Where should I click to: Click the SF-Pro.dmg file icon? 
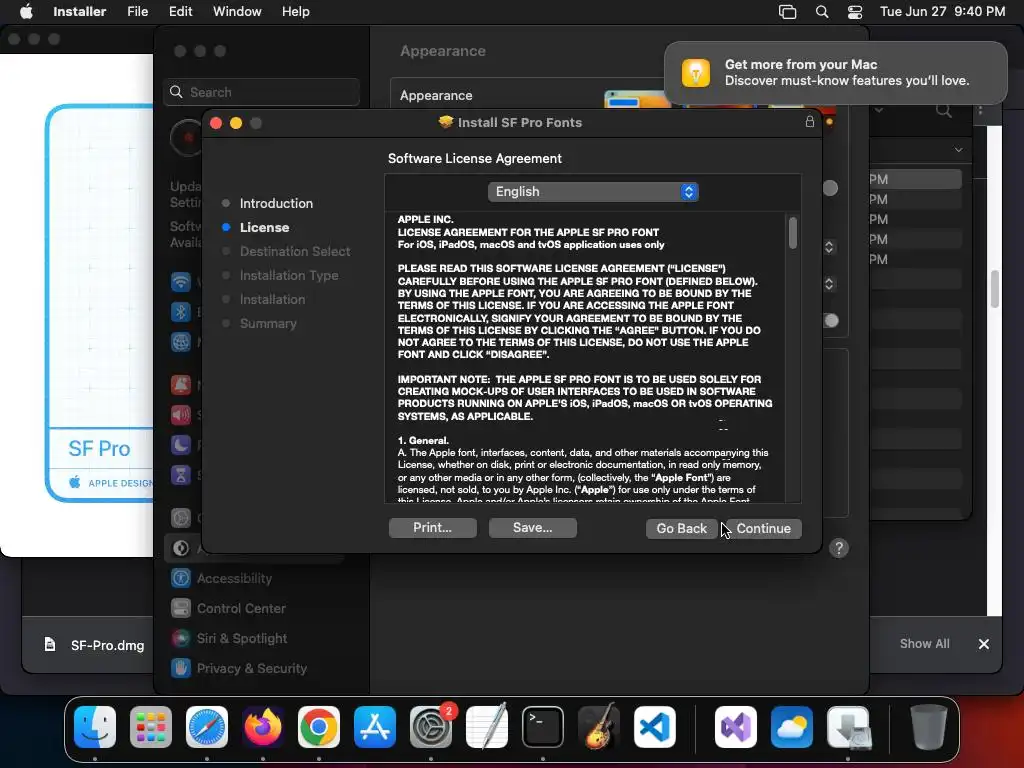tap(50, 645)
